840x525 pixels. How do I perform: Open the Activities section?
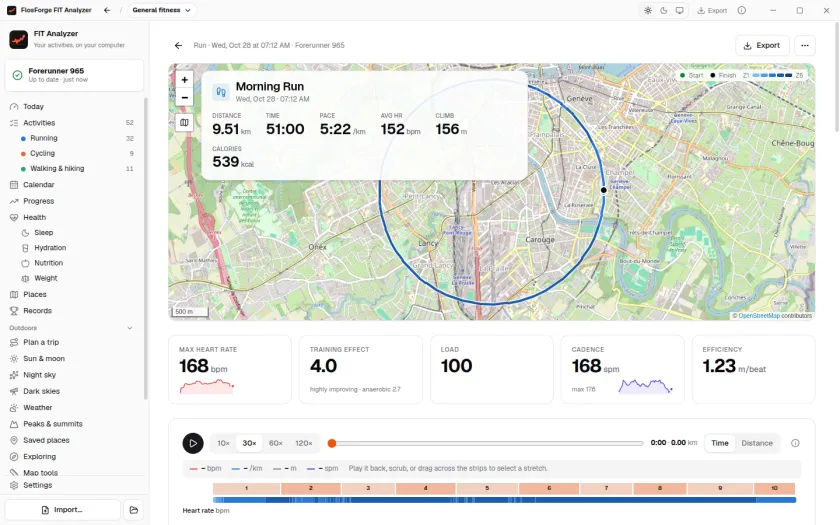[74, 123]
